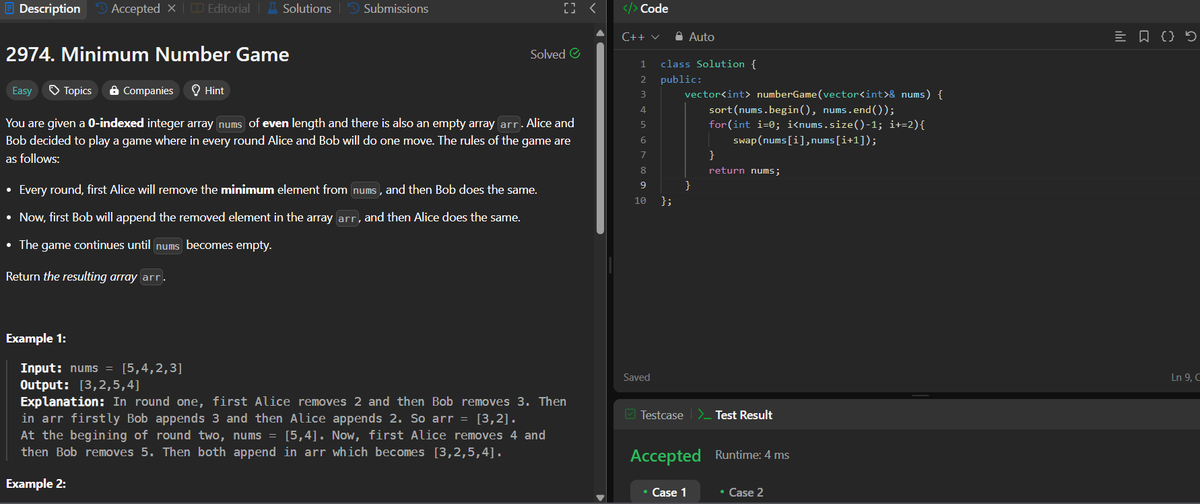The width and height of the screenshot is (1200, 504).
Task: Click the description scrollbar down arrow
Action: tap(602, 497)
